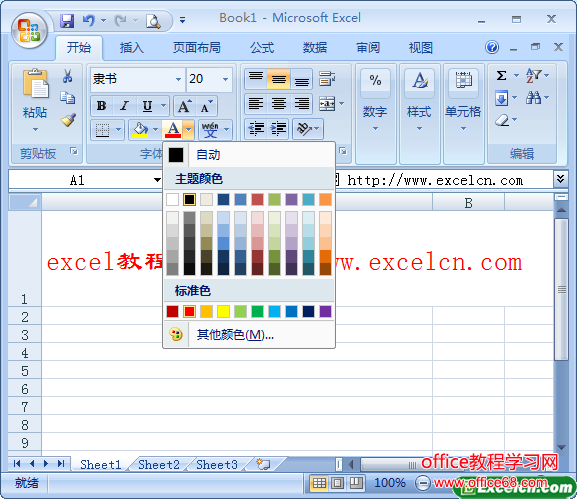Open Excel help with question mark
This screenshot has width=577, height=499.
(492, 47)
